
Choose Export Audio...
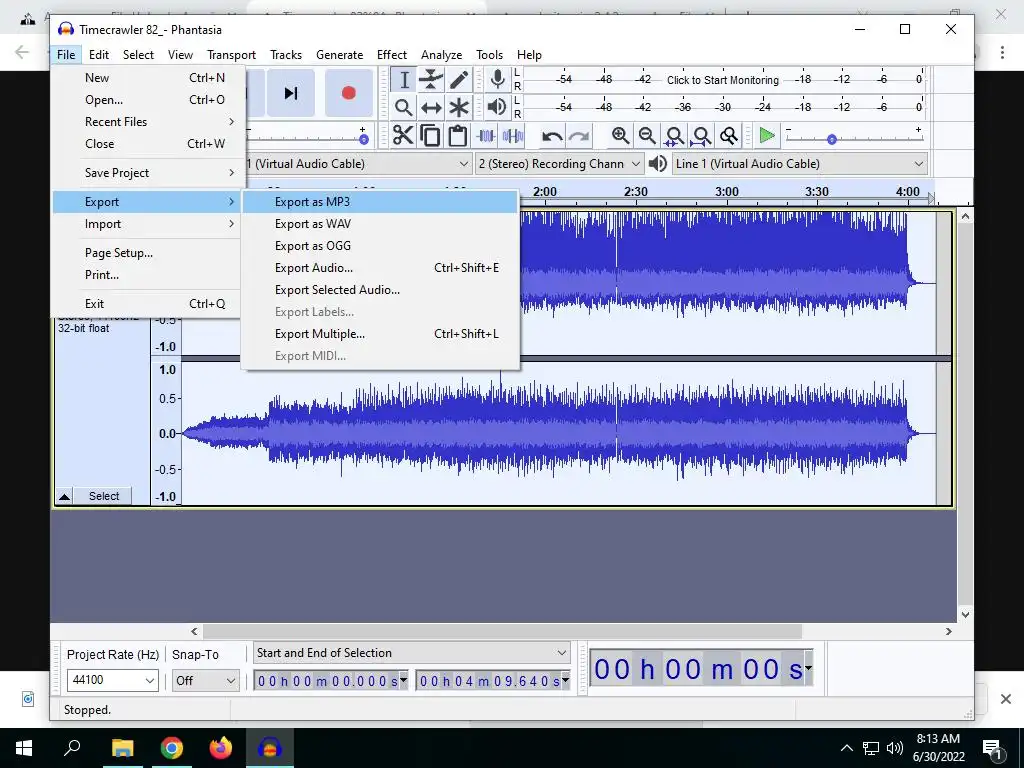click(381, 268)
